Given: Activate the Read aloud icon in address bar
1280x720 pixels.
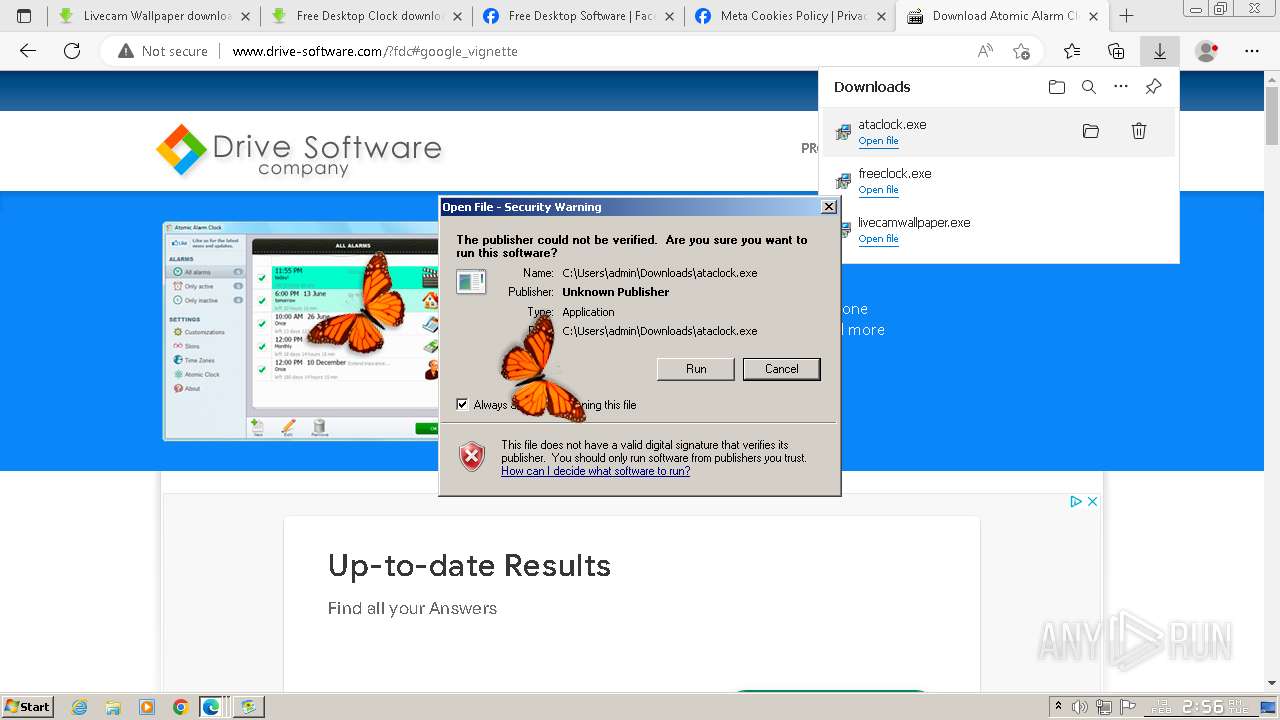Looking at the screenshot, I should pos(985,51).
